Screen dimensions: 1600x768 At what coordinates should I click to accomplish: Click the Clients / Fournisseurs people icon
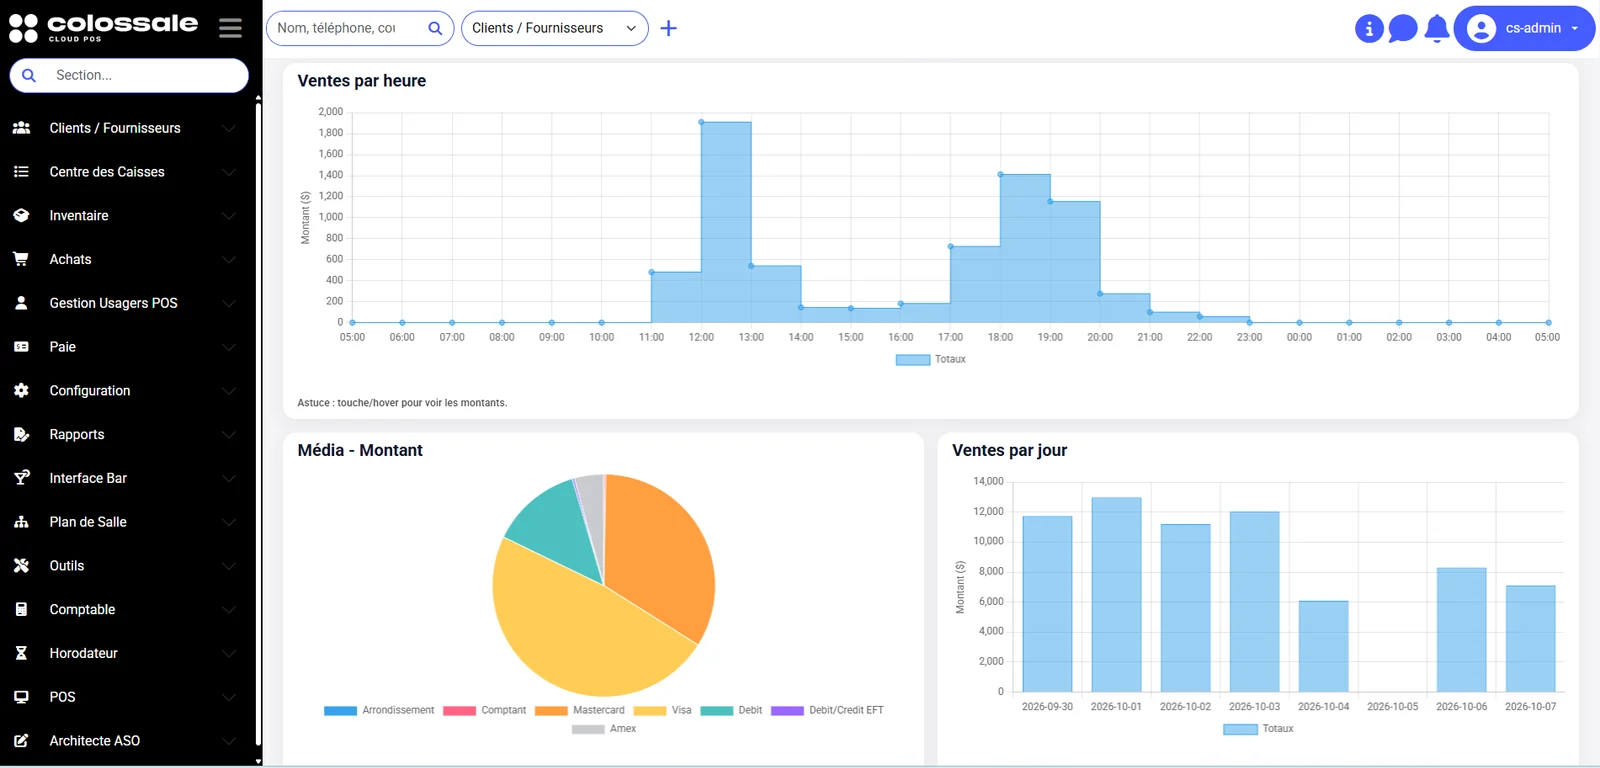point(21,128)
